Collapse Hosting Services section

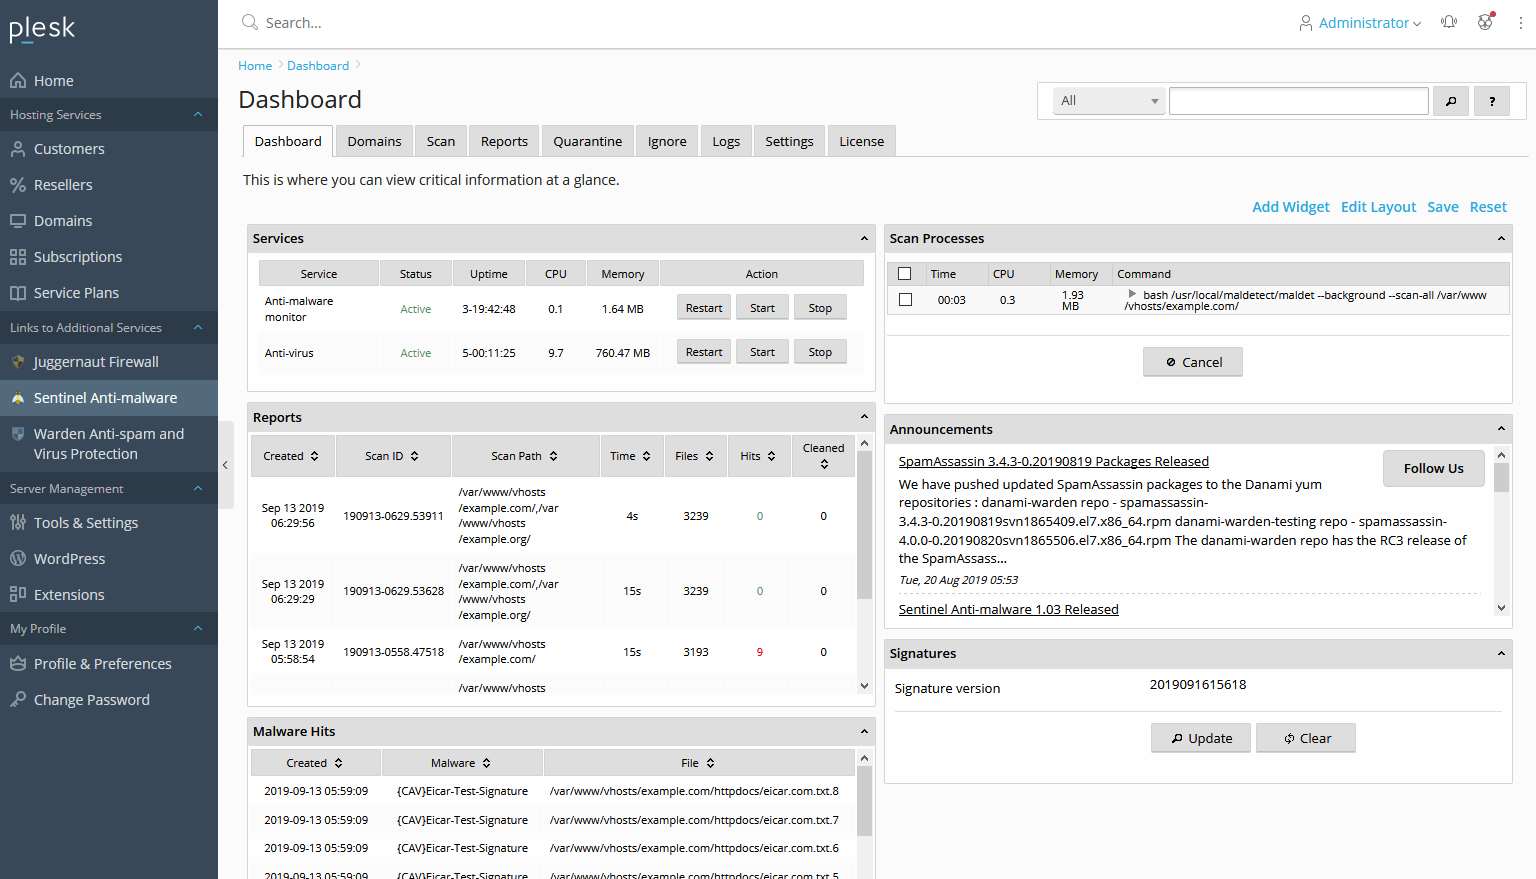(x=198, y=115)
